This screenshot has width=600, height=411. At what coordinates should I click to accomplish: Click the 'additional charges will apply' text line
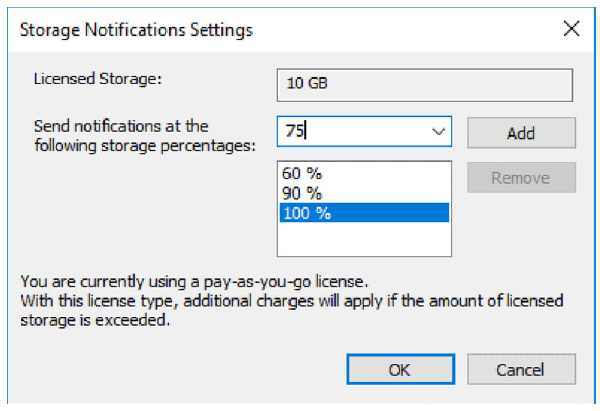pos(300,301)
